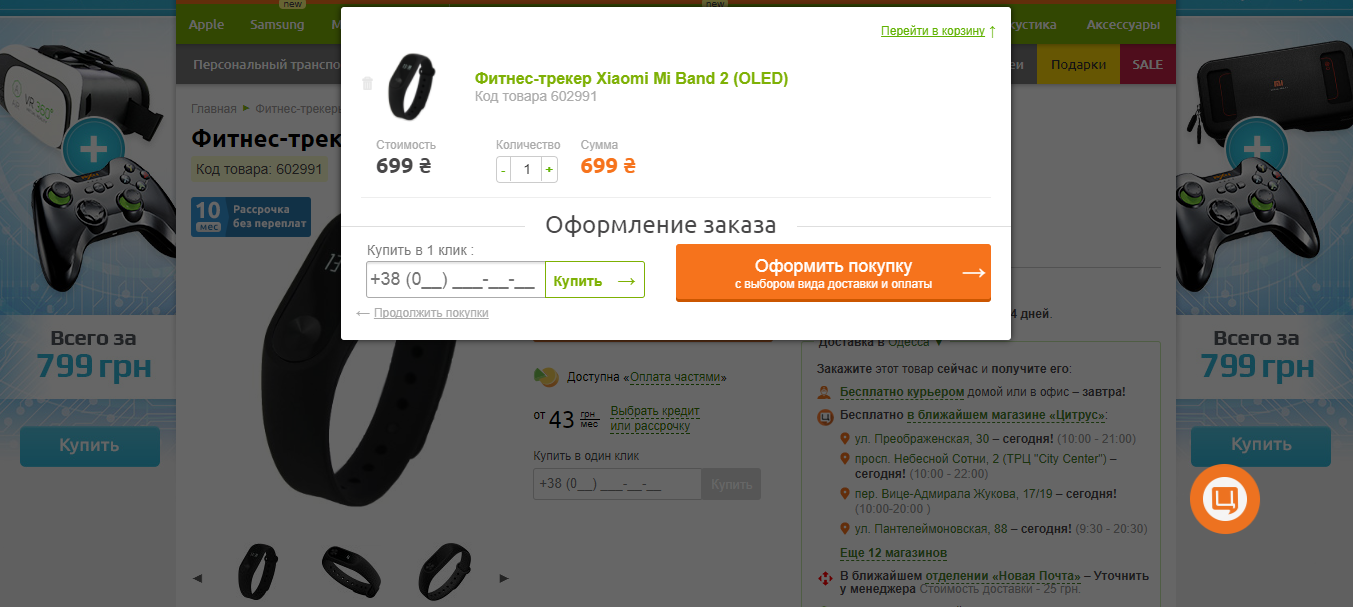Viewport: 1353px width, 607px height.
Task: Click the green Купить one-click button
Action: 595,281
